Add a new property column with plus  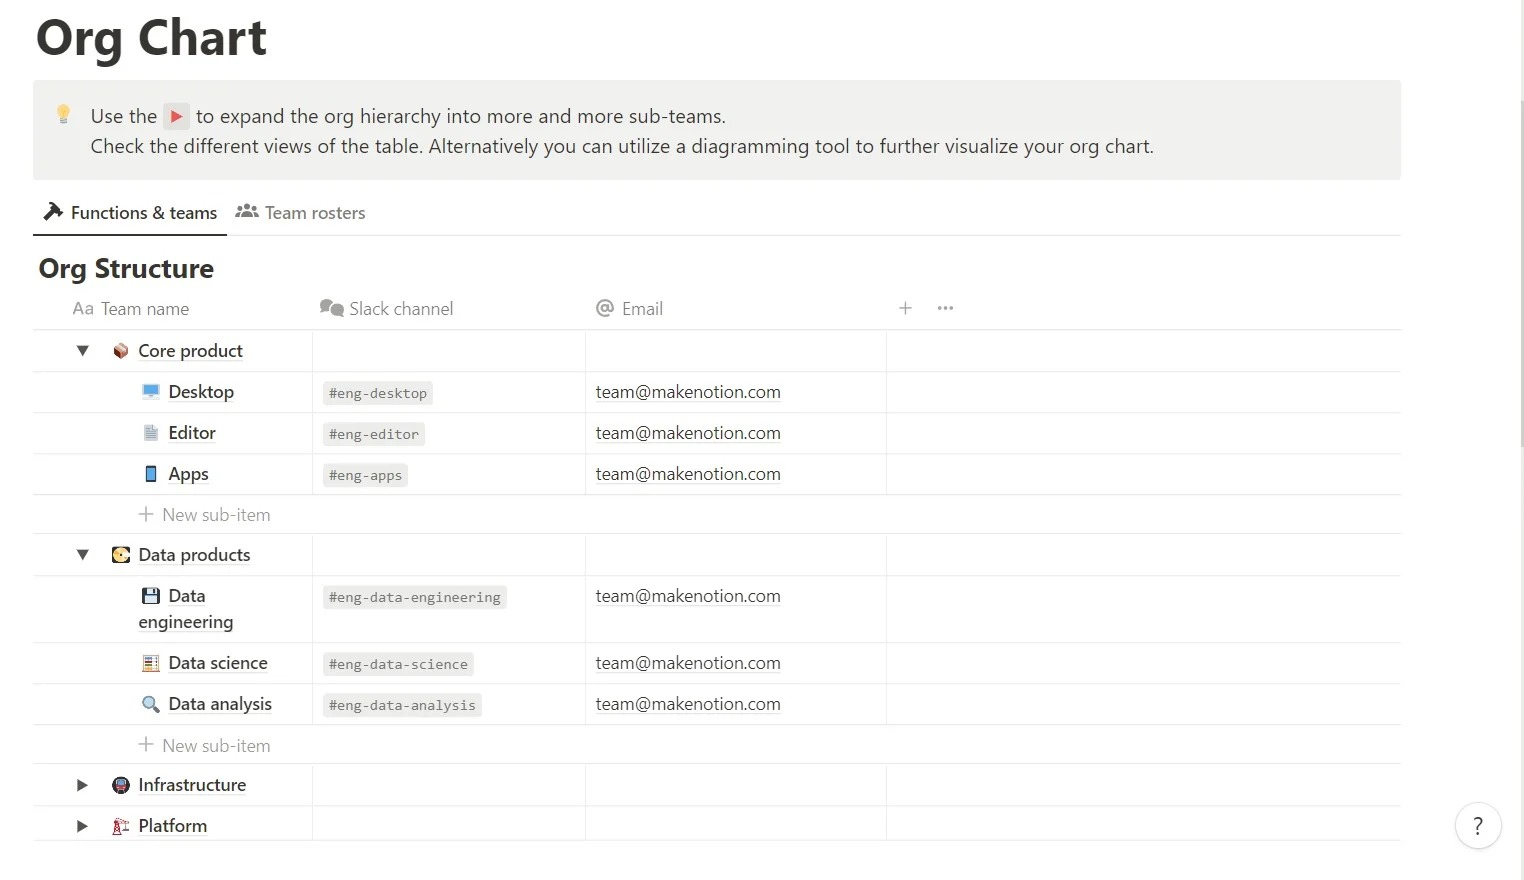click(905, 308)
